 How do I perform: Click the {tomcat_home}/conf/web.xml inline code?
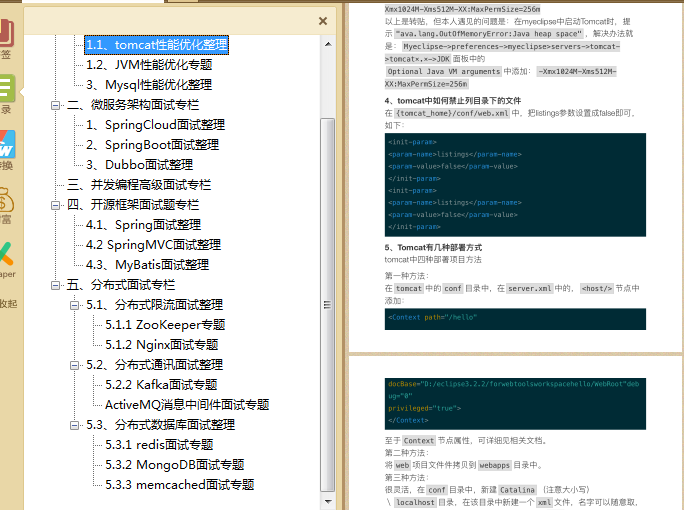click(x=452, y=113)
